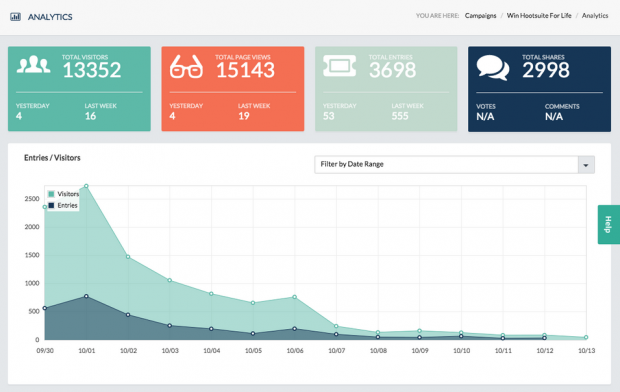
Task: Click the Votes N/A value
Action: pyautogui.click(x=485, y=116)
